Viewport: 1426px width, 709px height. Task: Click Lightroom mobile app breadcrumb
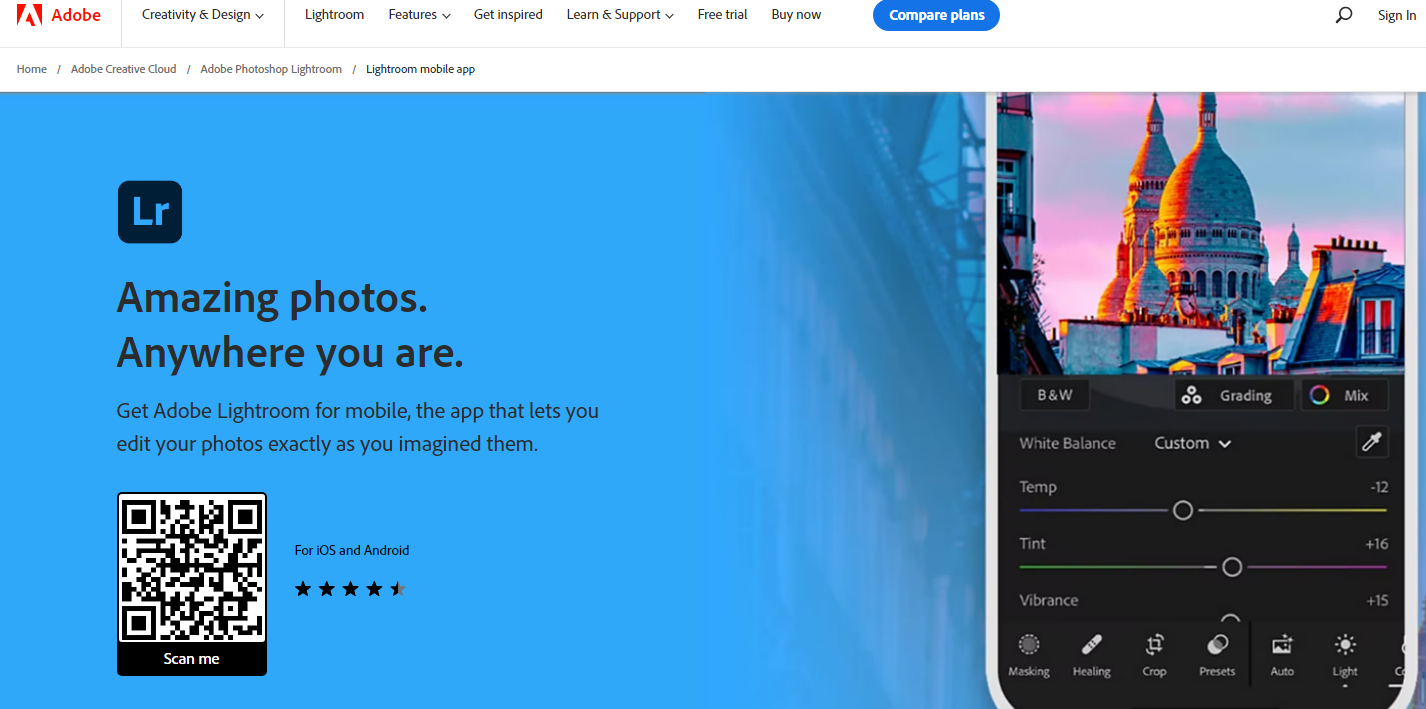tap(420, 69)
